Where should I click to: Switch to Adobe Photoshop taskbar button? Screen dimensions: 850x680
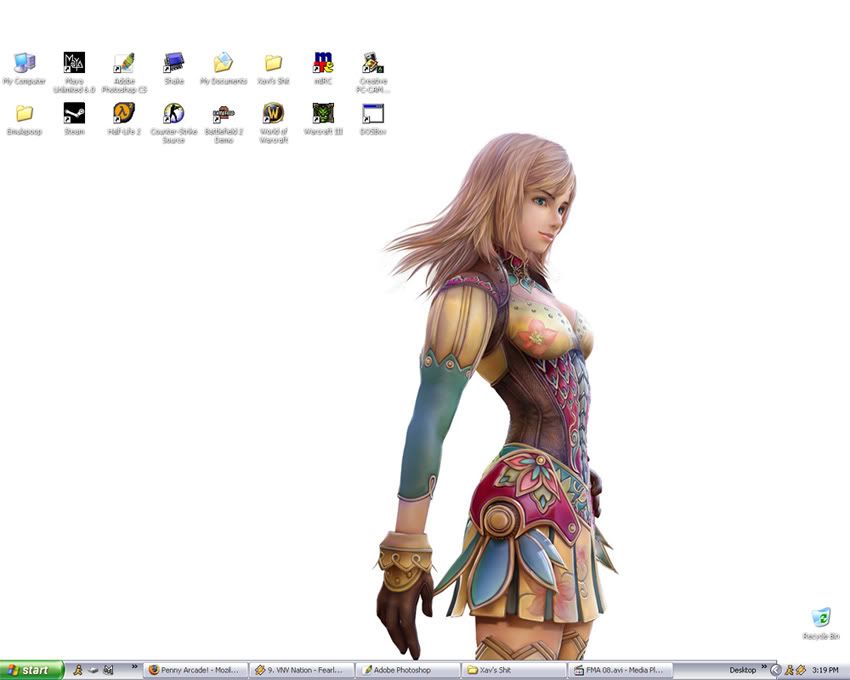407,670
